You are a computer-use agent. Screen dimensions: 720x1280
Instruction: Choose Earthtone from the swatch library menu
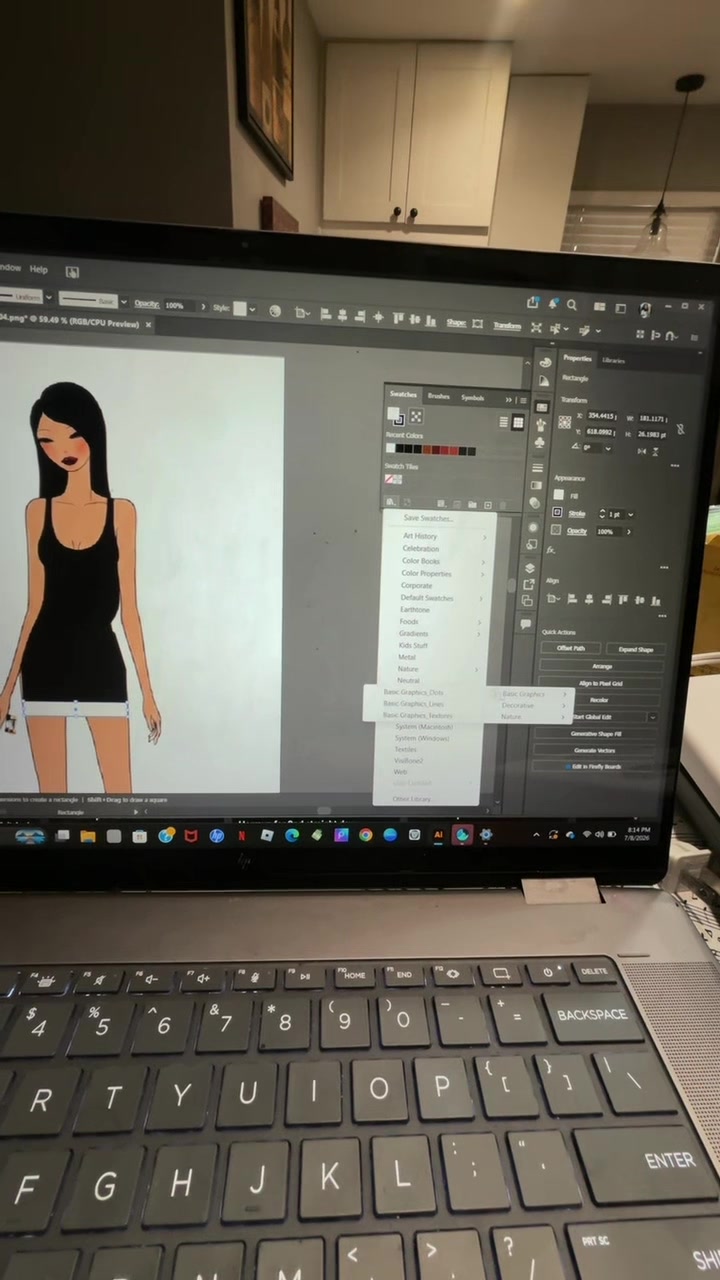click(x=415, y=610)
